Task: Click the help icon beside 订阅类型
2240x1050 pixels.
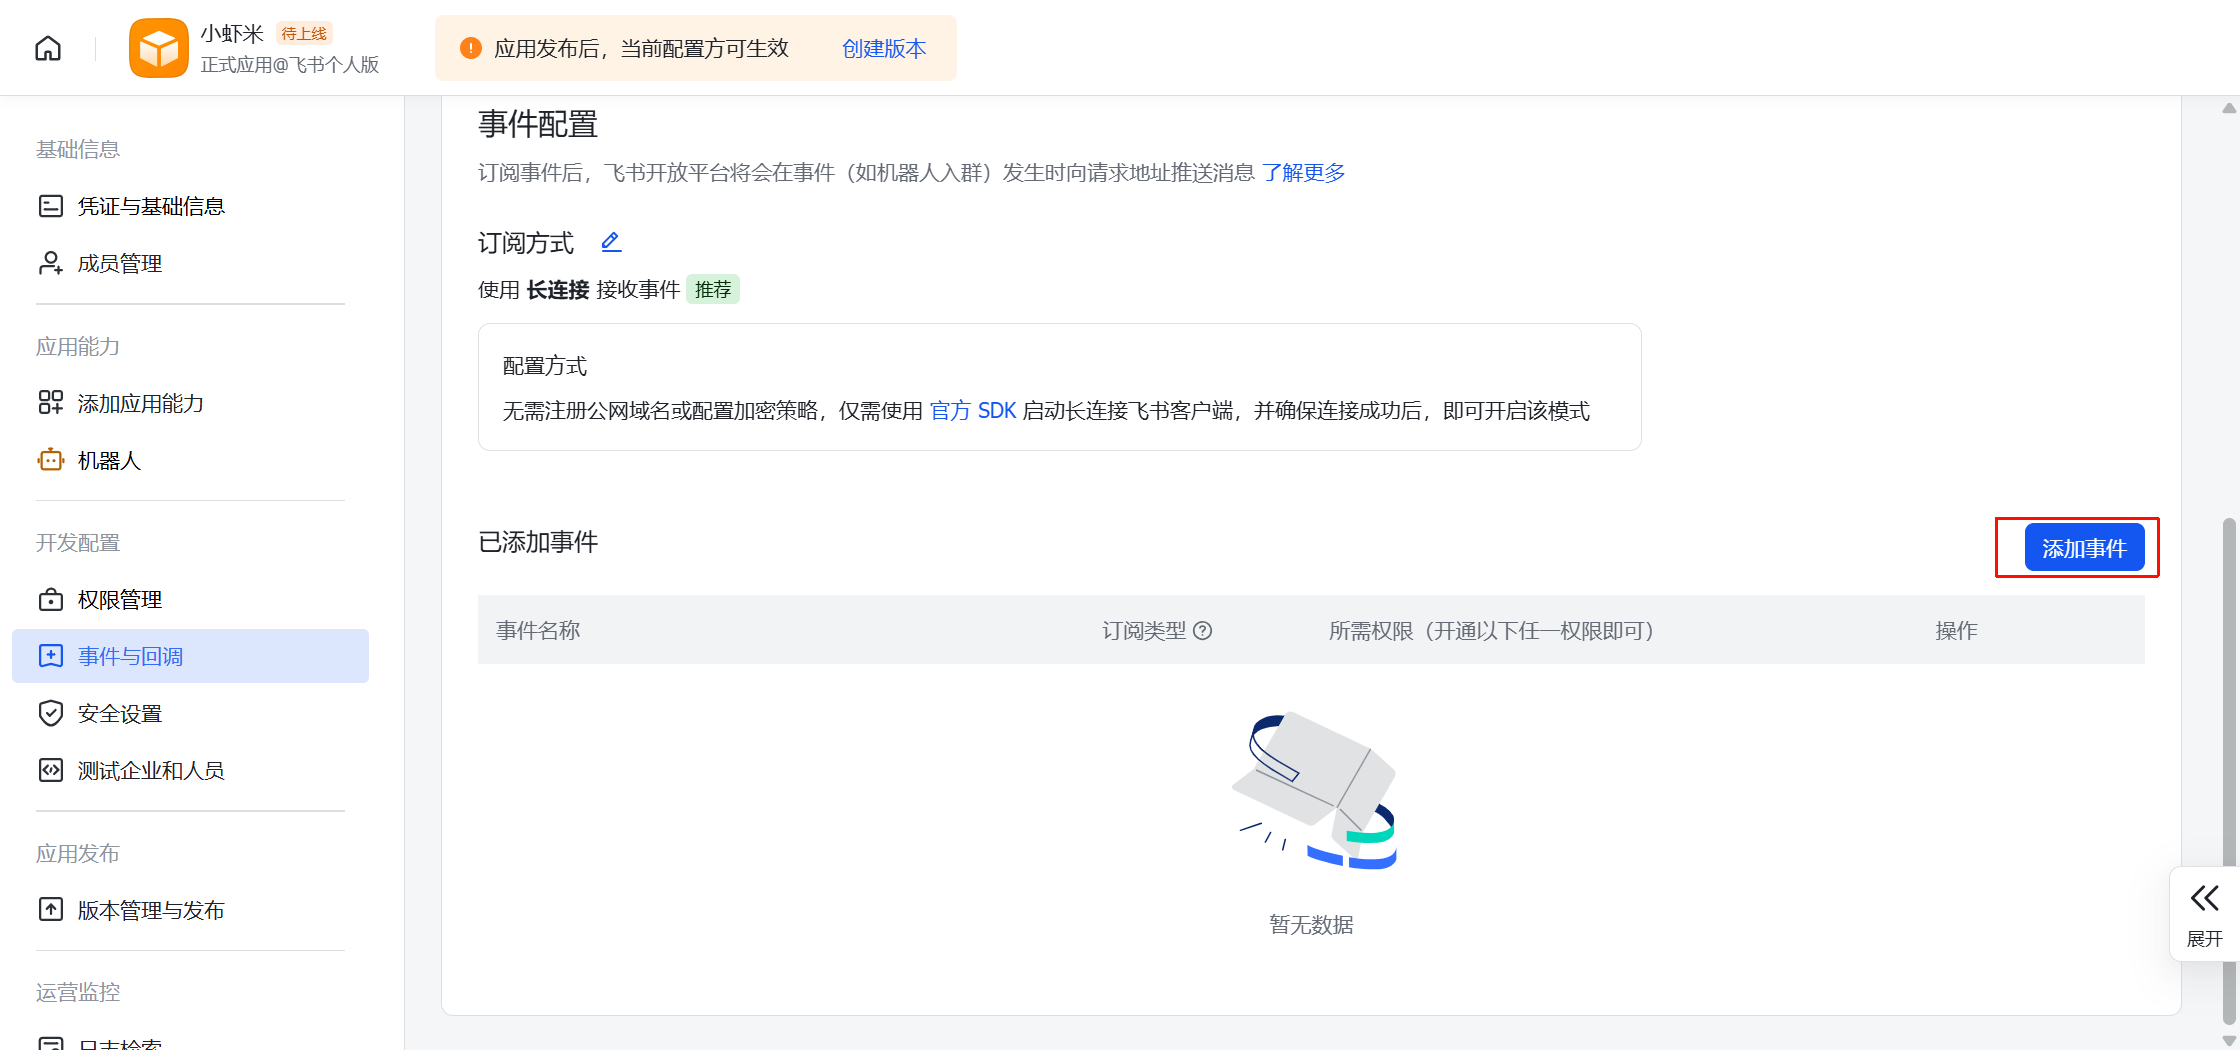Action: [x=1203, y=631]
